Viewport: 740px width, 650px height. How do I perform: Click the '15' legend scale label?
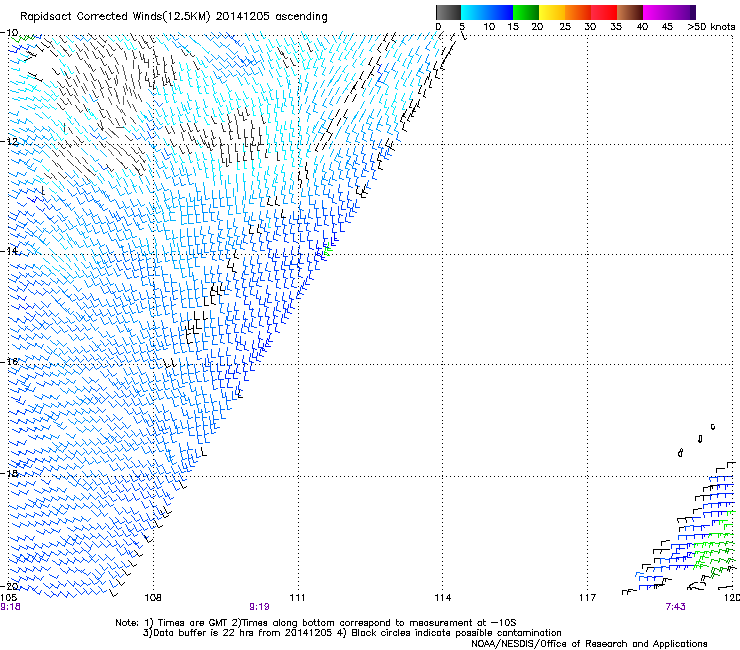[x=513, y=27]
